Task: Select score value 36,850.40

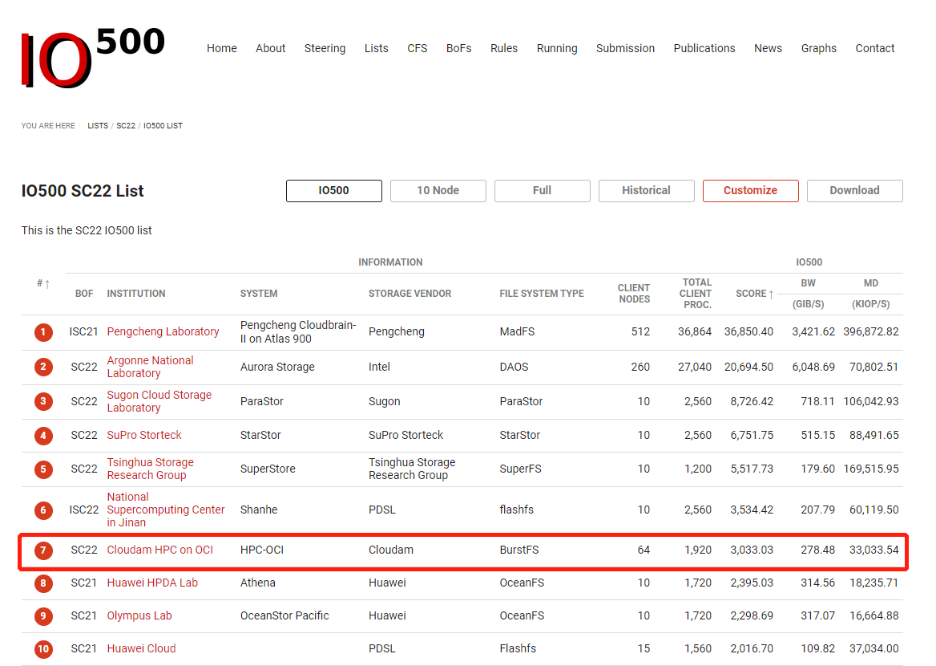Action: (749, 332)
